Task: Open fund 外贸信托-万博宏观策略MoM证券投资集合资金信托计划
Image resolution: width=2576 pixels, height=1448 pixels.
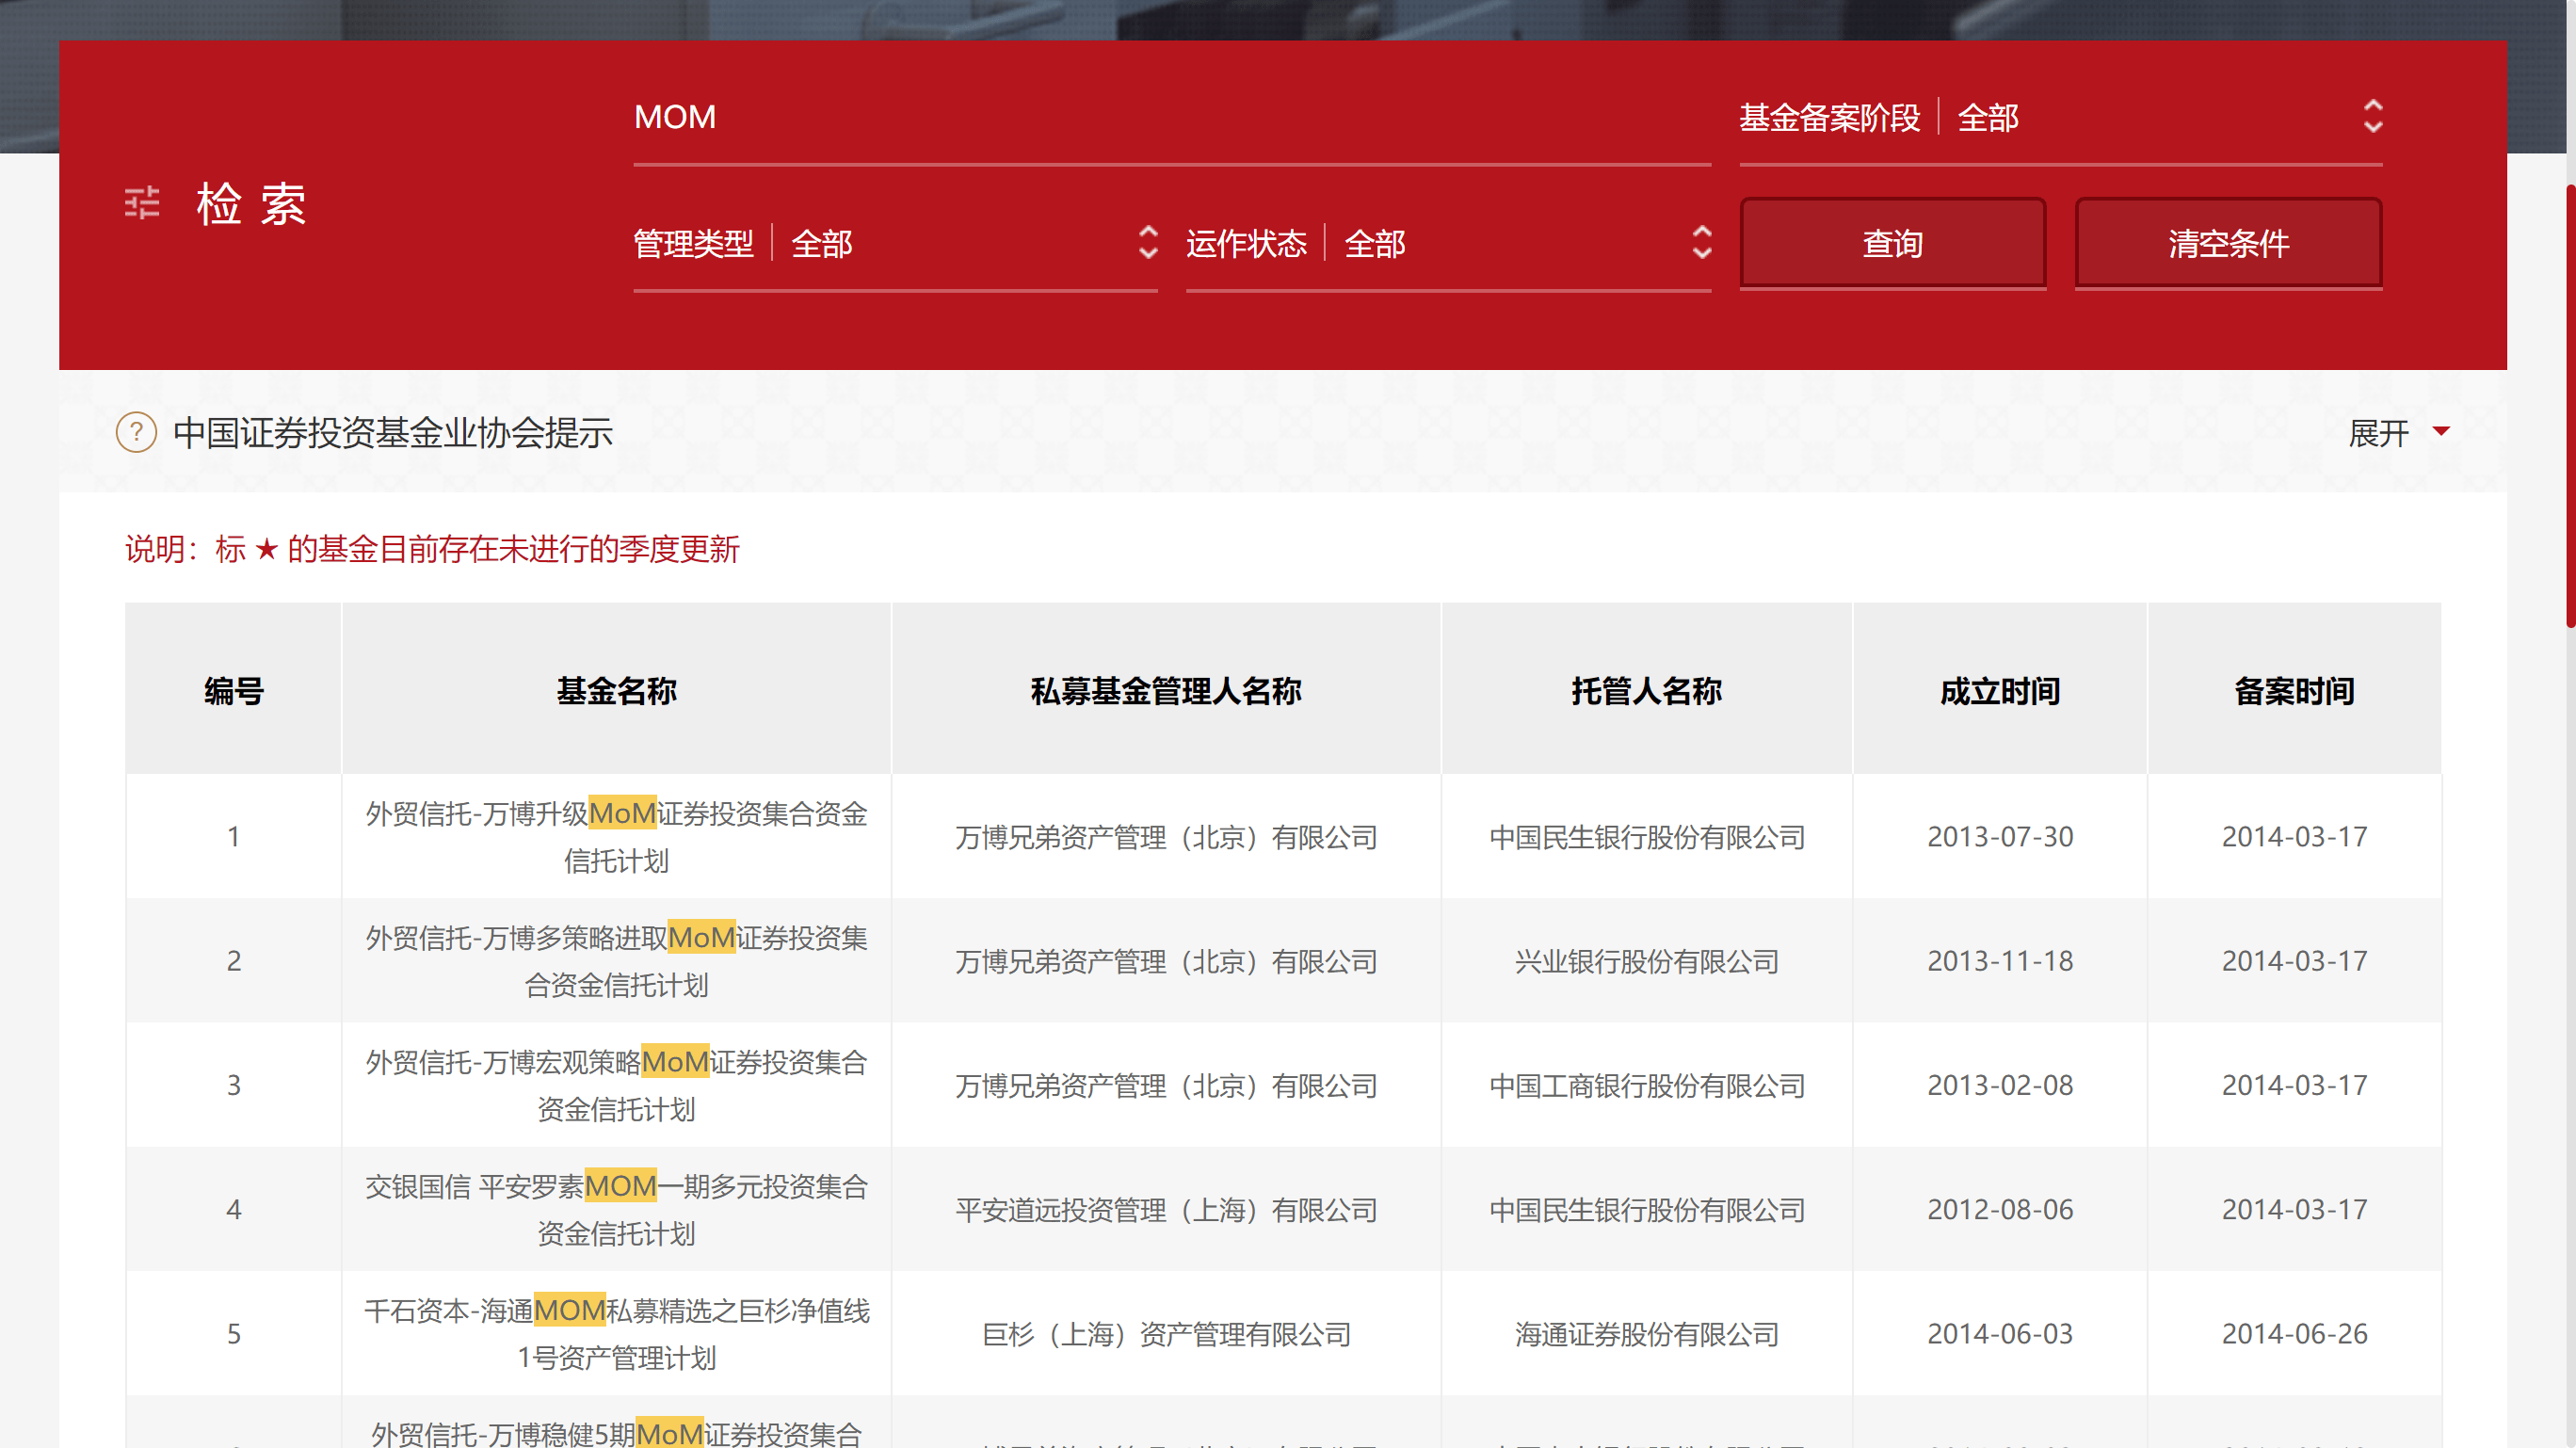Action: coord(616,1085)
